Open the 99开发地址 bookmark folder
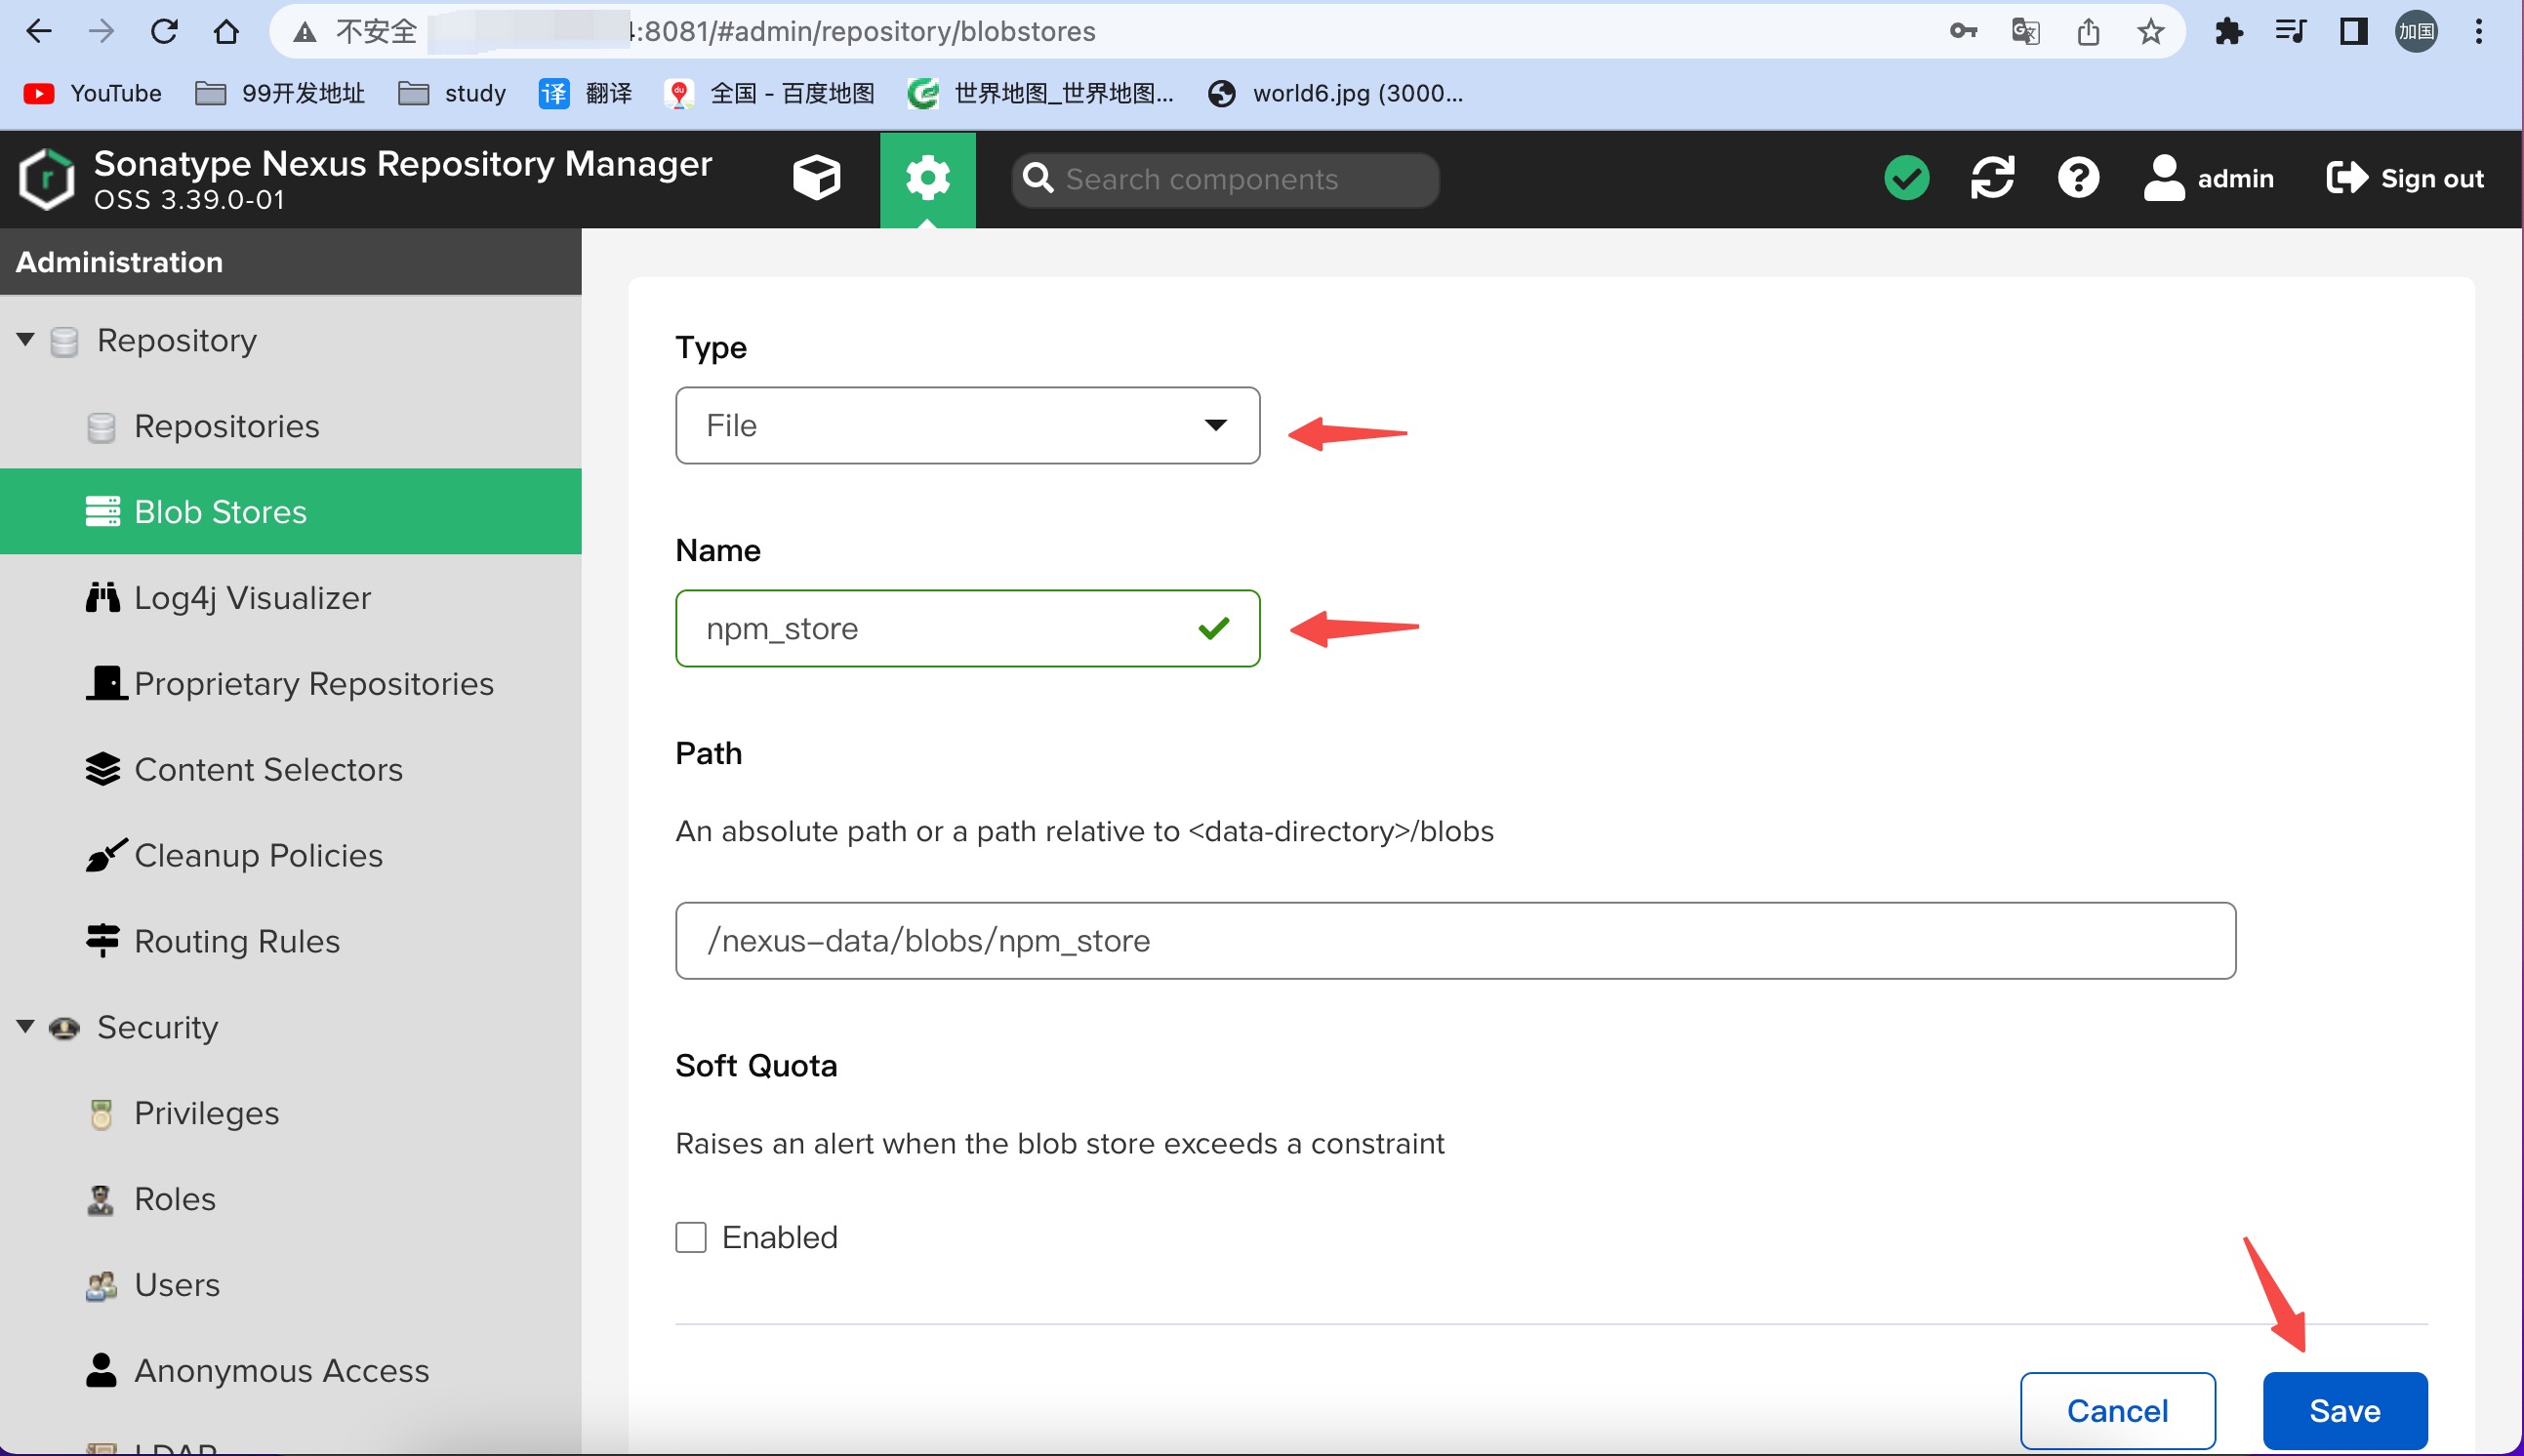 click(x=280, y=93)
